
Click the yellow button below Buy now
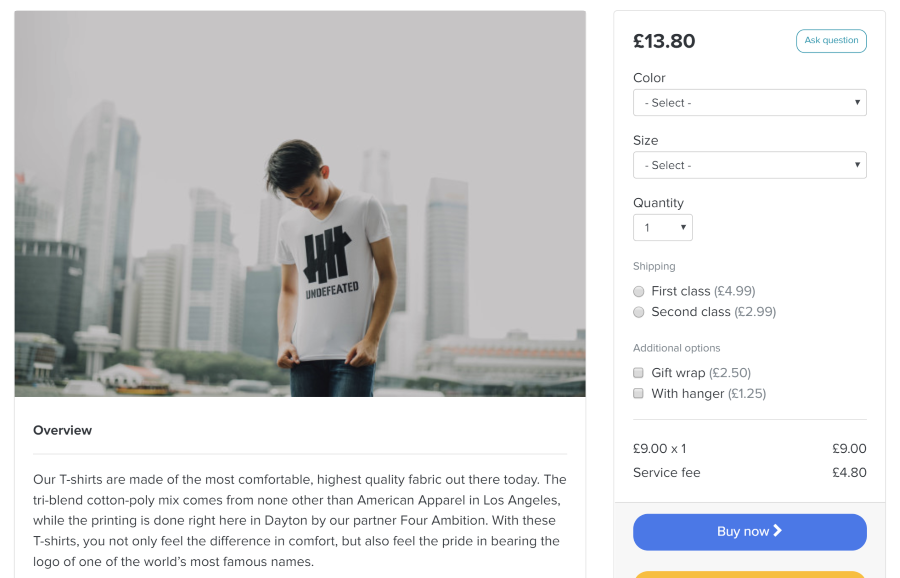tap(749, 574)
